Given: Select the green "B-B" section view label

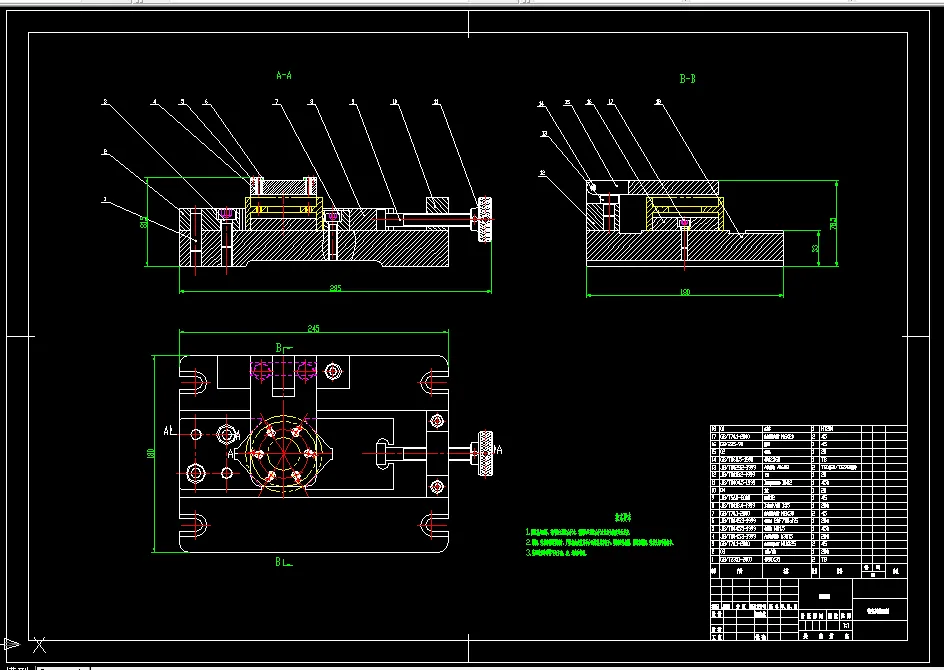Looking at the screenshot, I should tap(688, 78).
